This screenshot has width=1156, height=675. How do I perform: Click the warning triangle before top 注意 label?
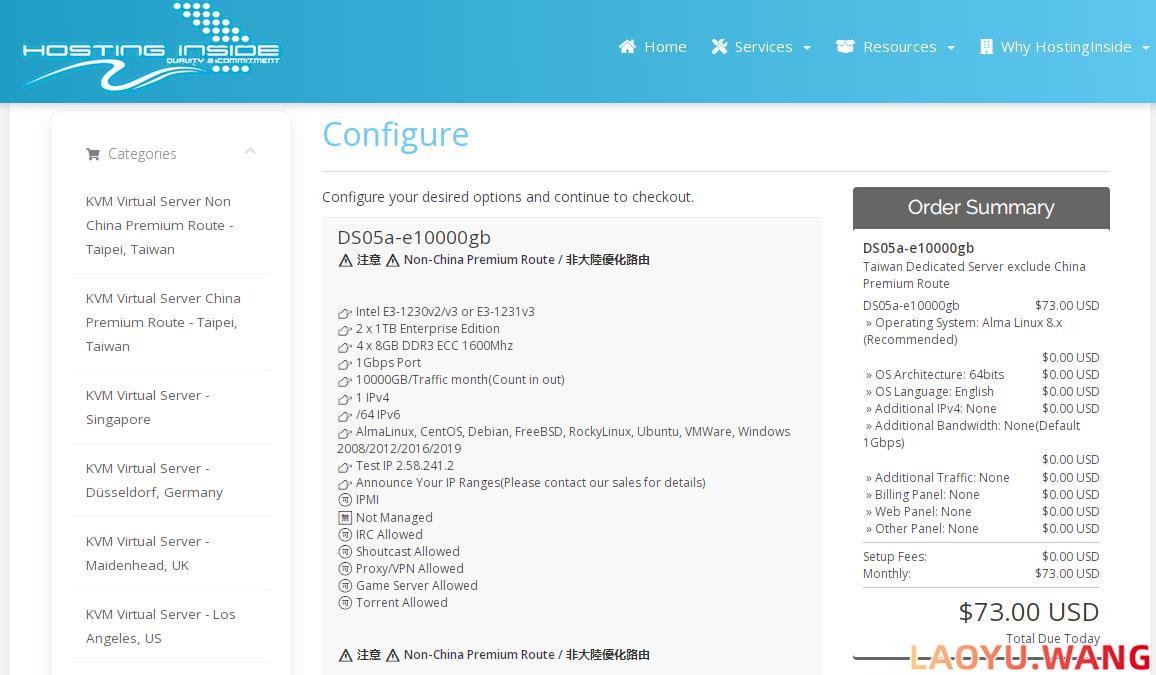[x=345, y=260]
